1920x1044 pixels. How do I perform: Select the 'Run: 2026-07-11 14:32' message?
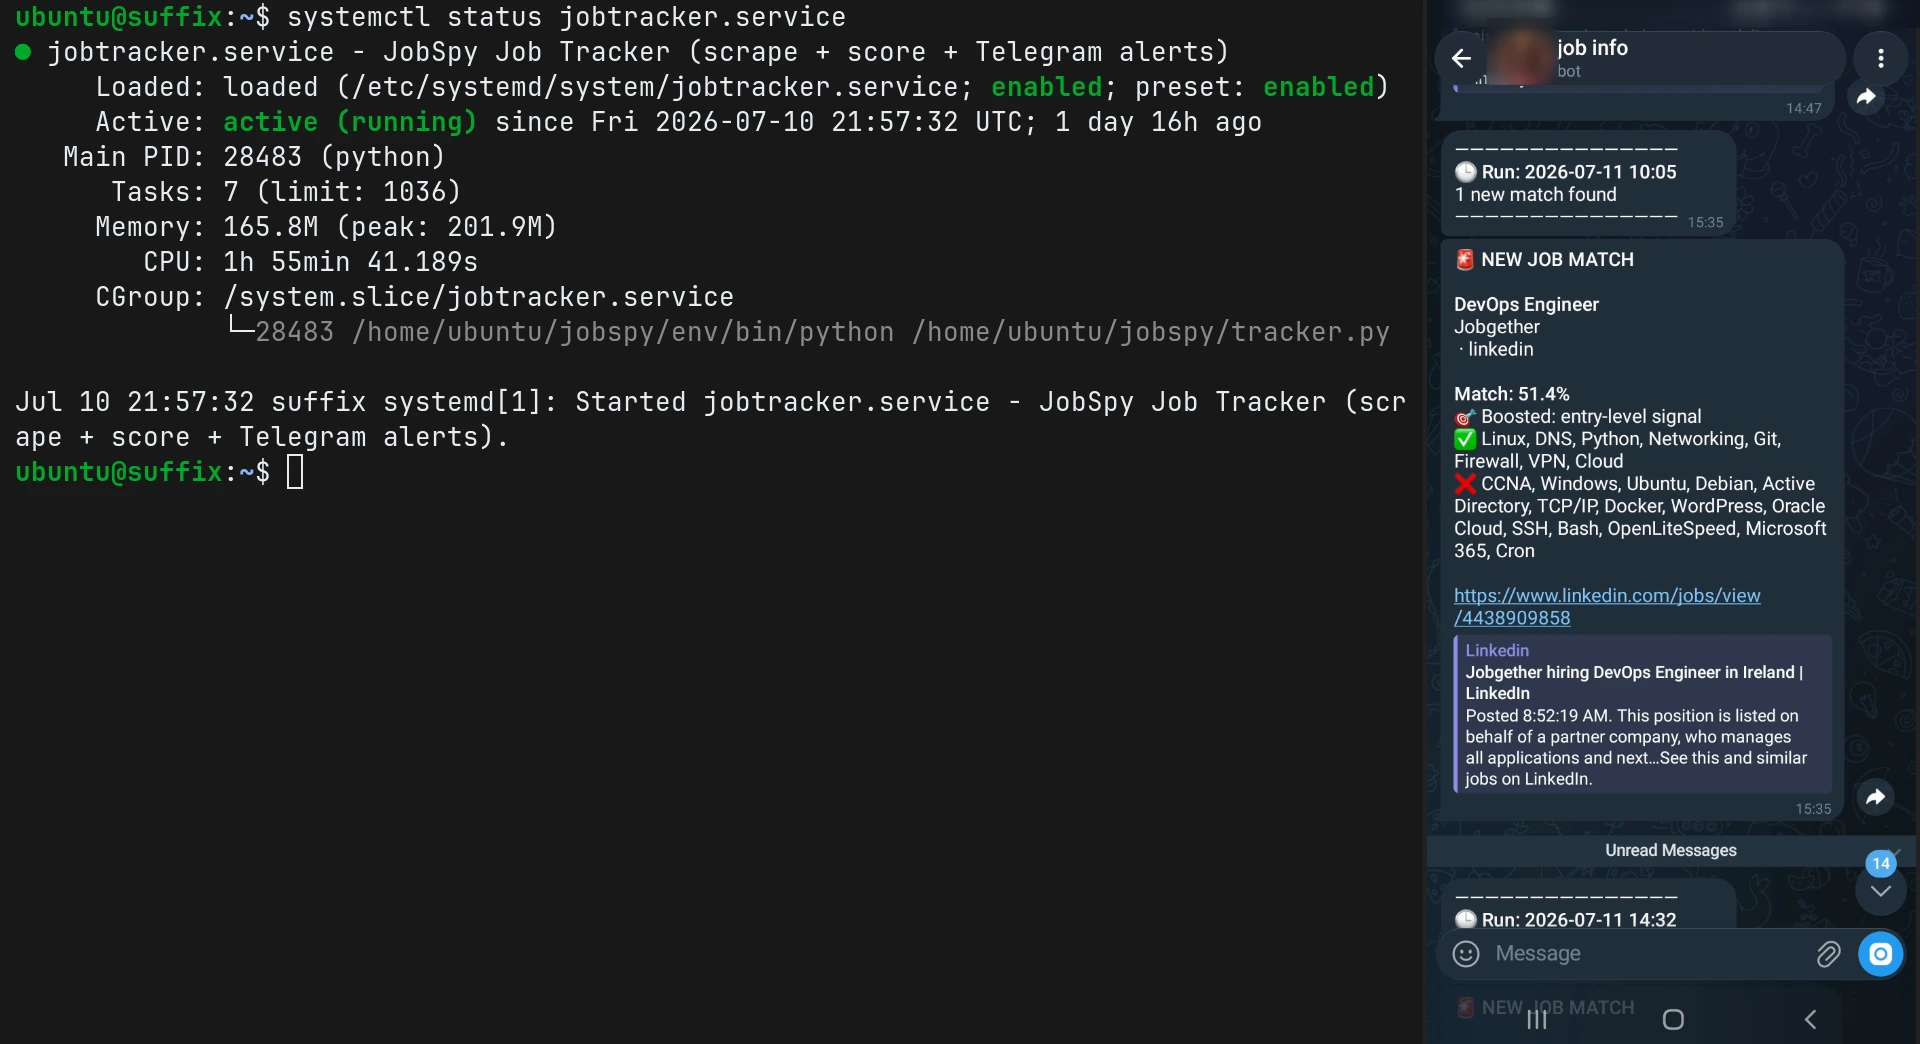pos(1588,905)
